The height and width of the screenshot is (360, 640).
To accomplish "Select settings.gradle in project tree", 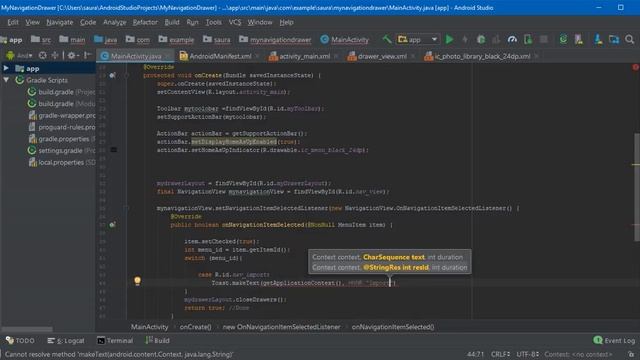I will [x=61, y=151].
